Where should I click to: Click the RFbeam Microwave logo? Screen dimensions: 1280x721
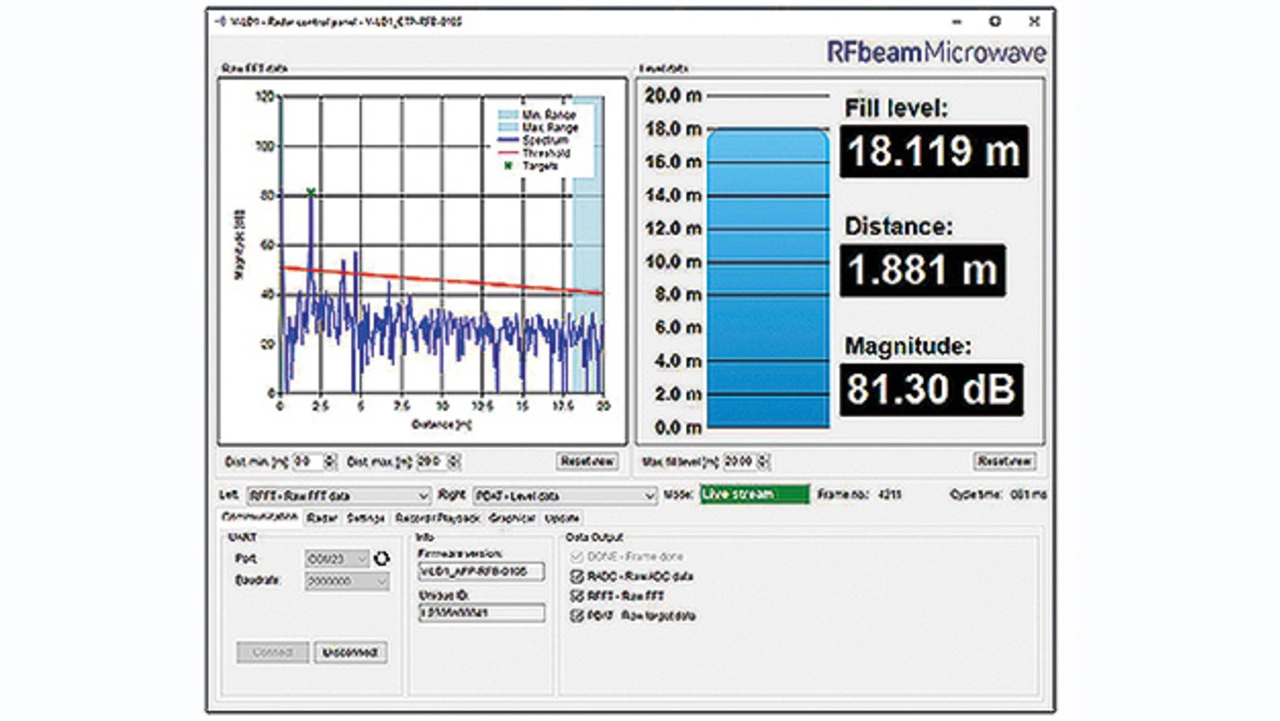[936, 52]
